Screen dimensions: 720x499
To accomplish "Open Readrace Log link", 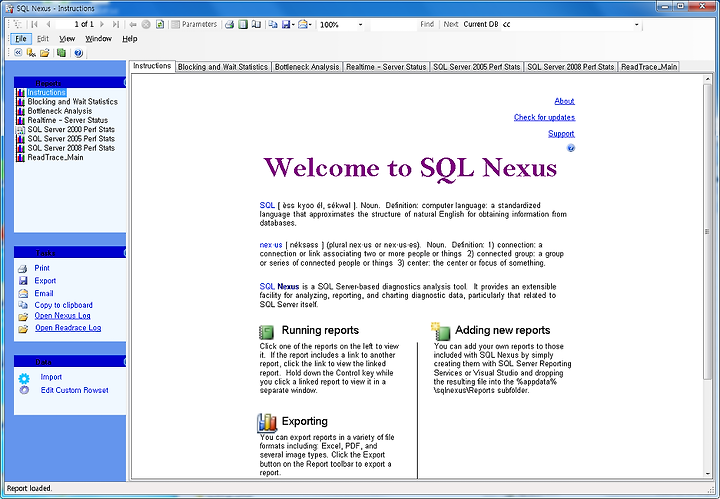I will pos(68,327).
